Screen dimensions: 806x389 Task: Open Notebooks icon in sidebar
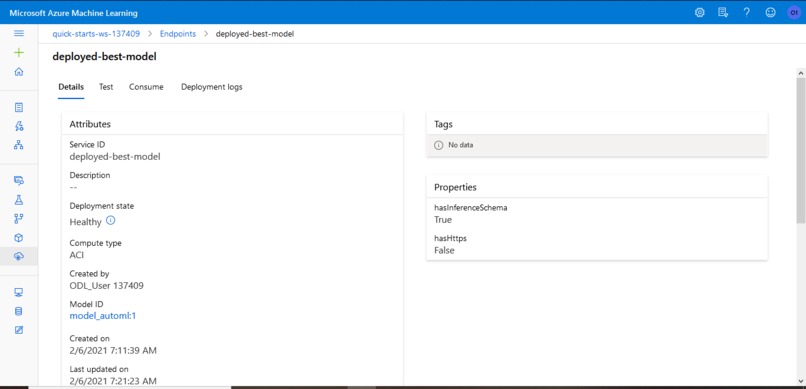19,107
